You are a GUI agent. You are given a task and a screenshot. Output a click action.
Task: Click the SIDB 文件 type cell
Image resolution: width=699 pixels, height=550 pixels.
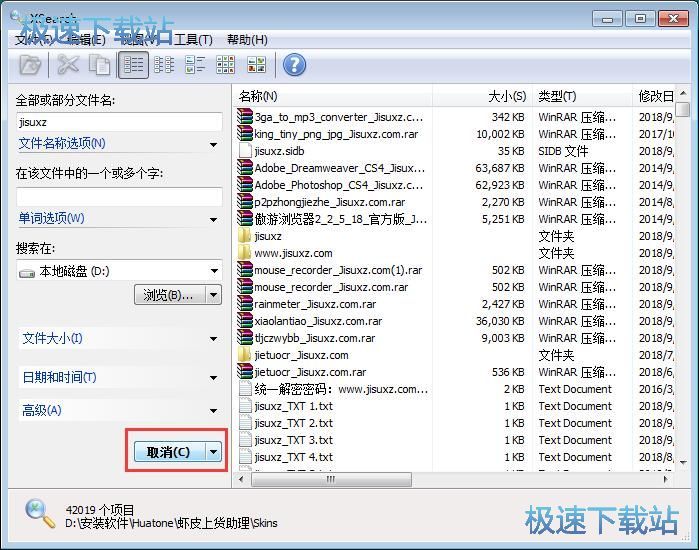[563, 151]
